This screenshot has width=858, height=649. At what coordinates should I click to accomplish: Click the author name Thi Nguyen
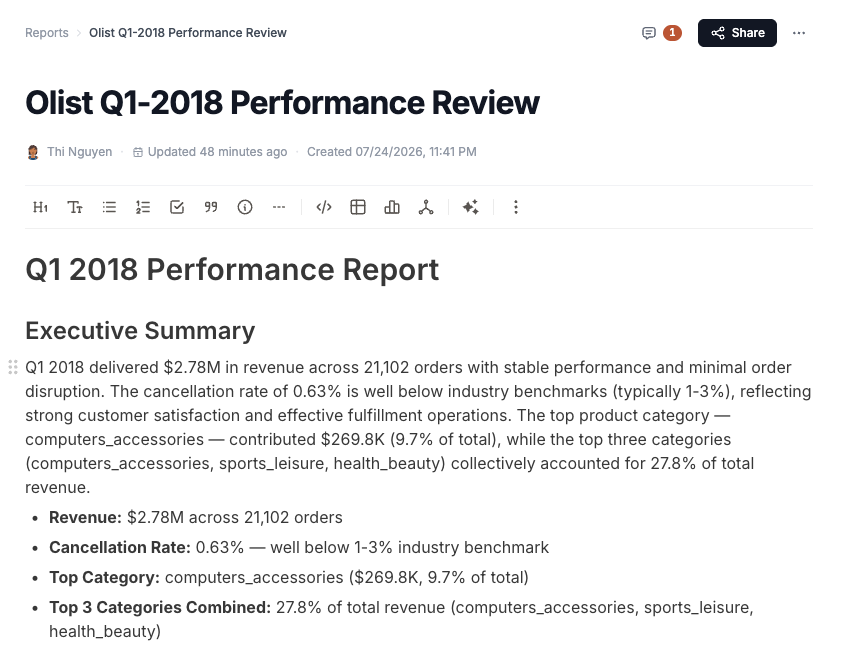click(x=79, y=152)
